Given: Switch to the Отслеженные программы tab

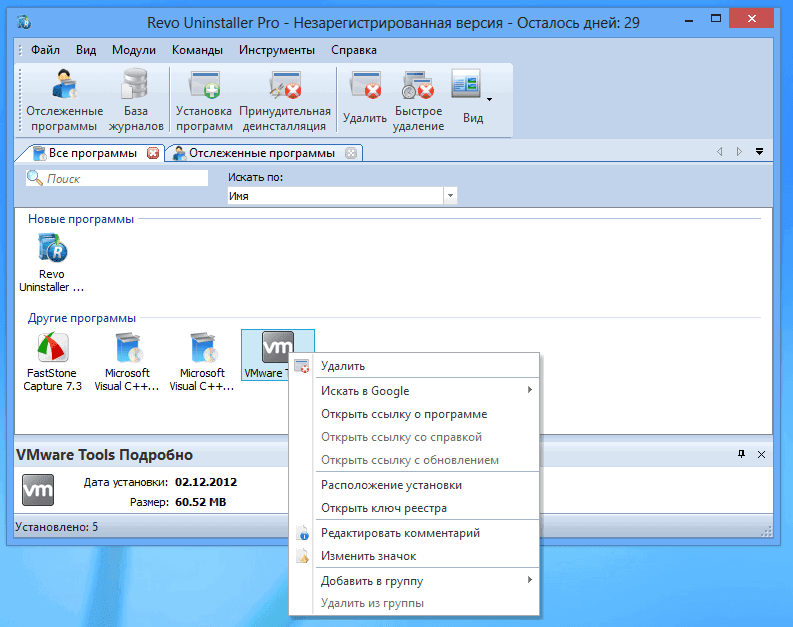Looking at the screenshot, I should 261,153.
